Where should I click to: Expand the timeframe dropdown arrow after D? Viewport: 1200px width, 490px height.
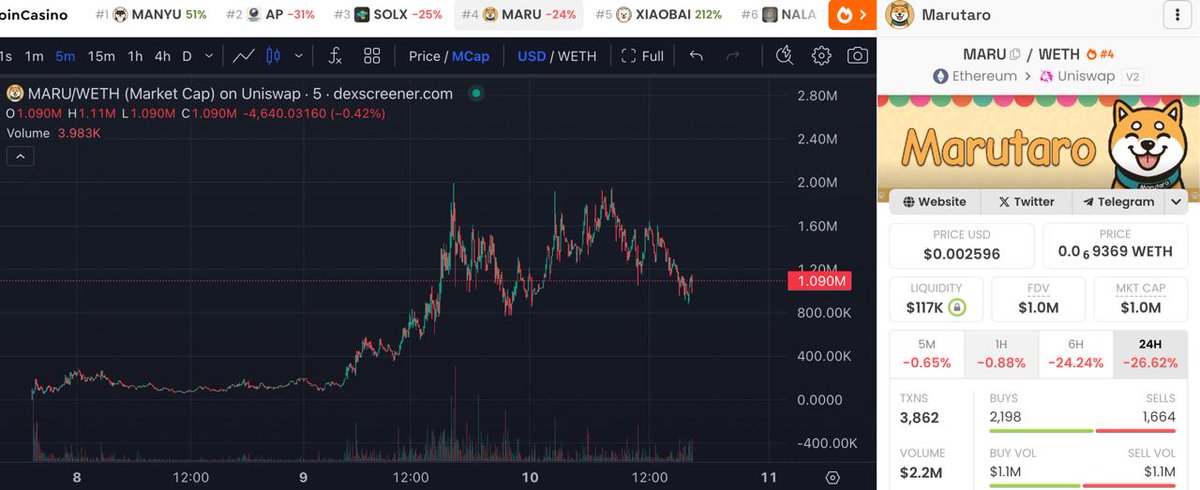207,56
